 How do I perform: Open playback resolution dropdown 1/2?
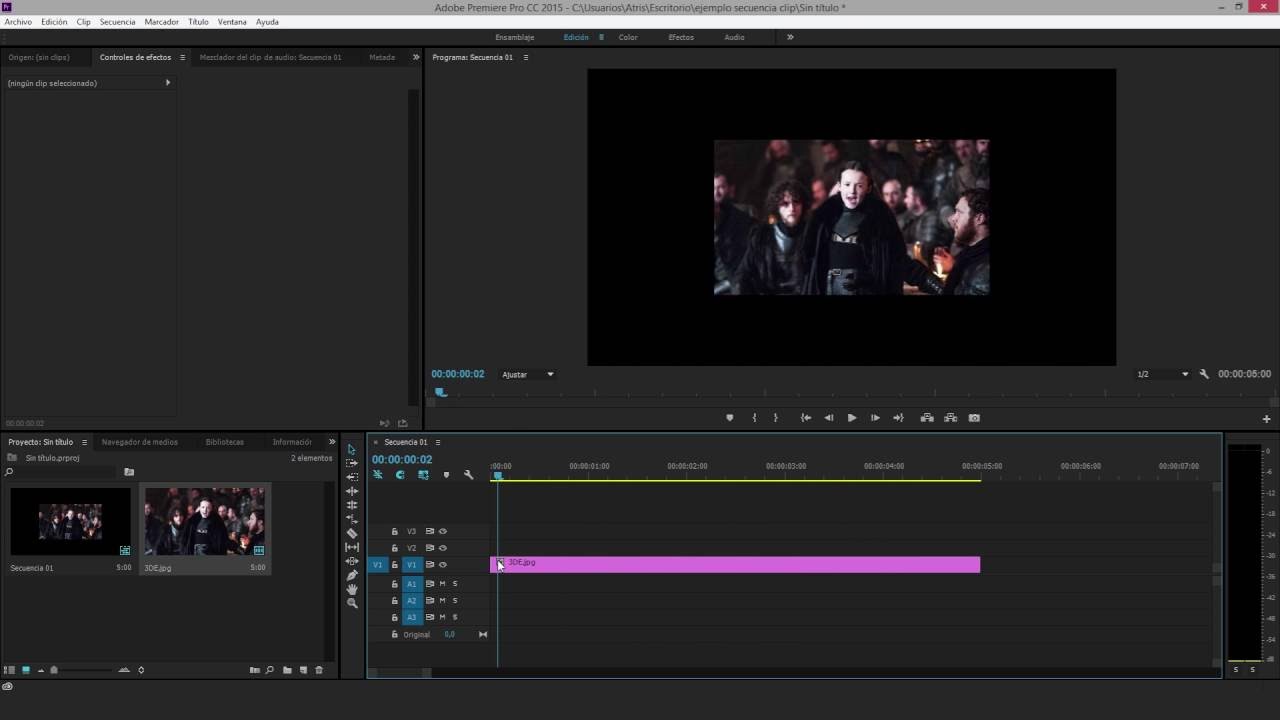click(1163, 374)
